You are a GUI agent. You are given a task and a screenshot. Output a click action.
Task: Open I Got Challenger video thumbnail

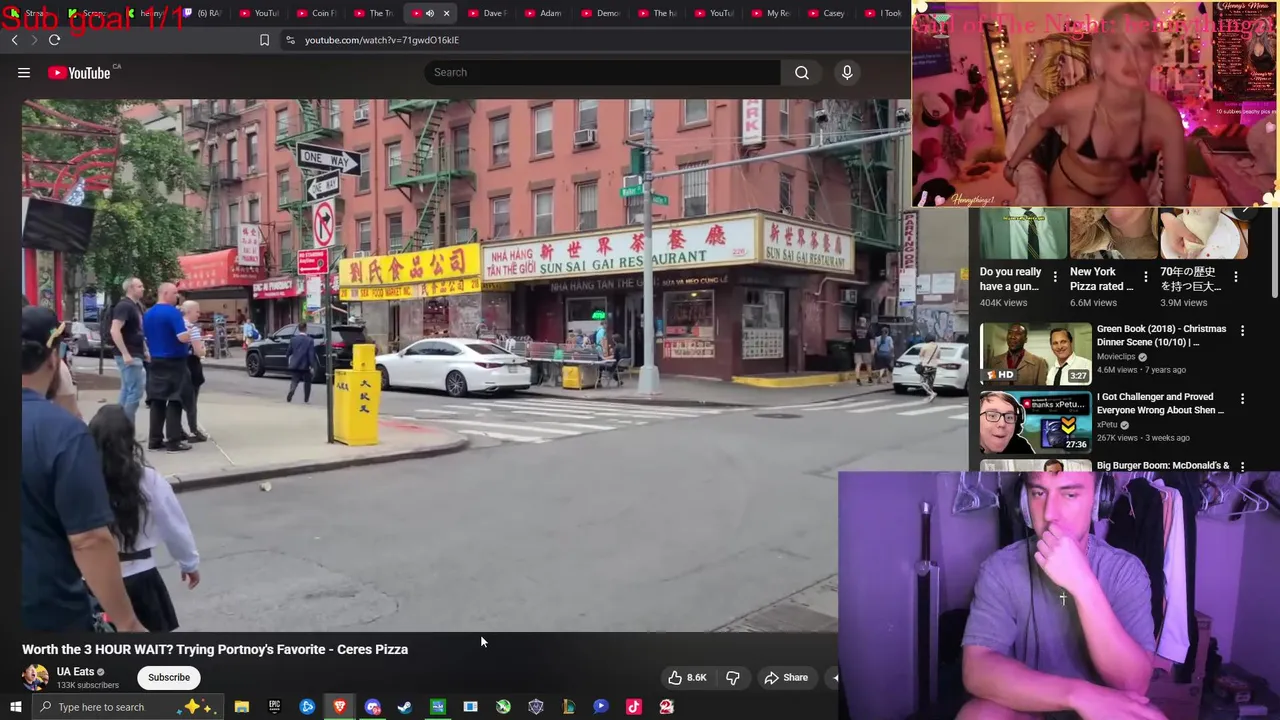point(1035,422)
